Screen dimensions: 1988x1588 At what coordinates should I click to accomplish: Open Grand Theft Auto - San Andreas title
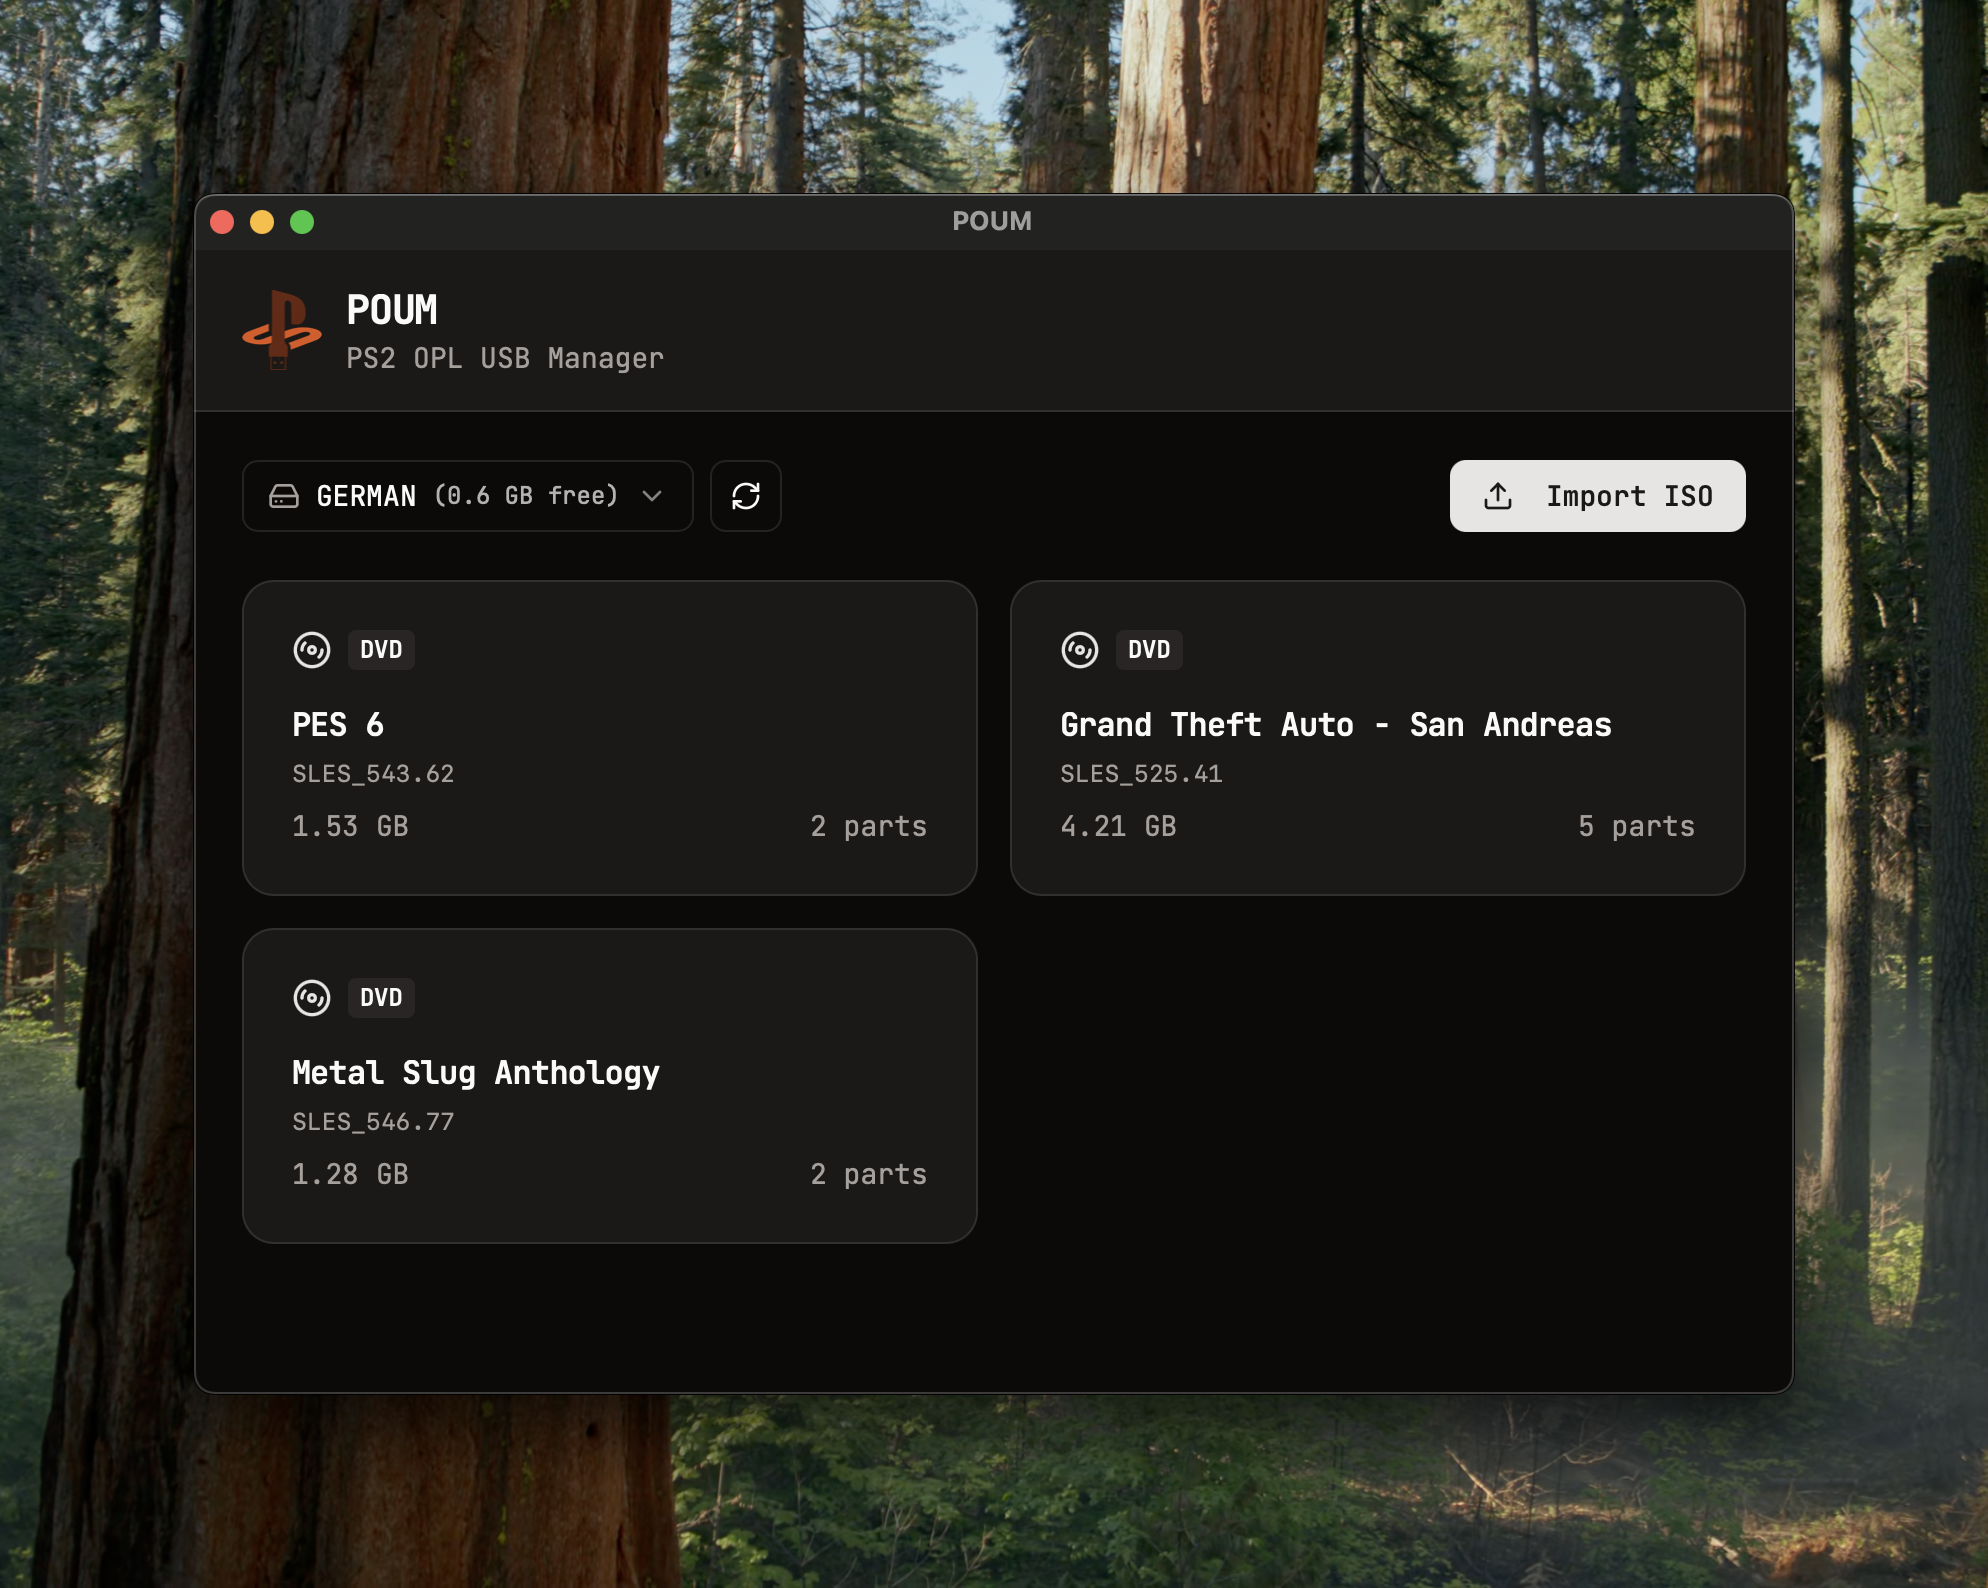pos(1335,725)
